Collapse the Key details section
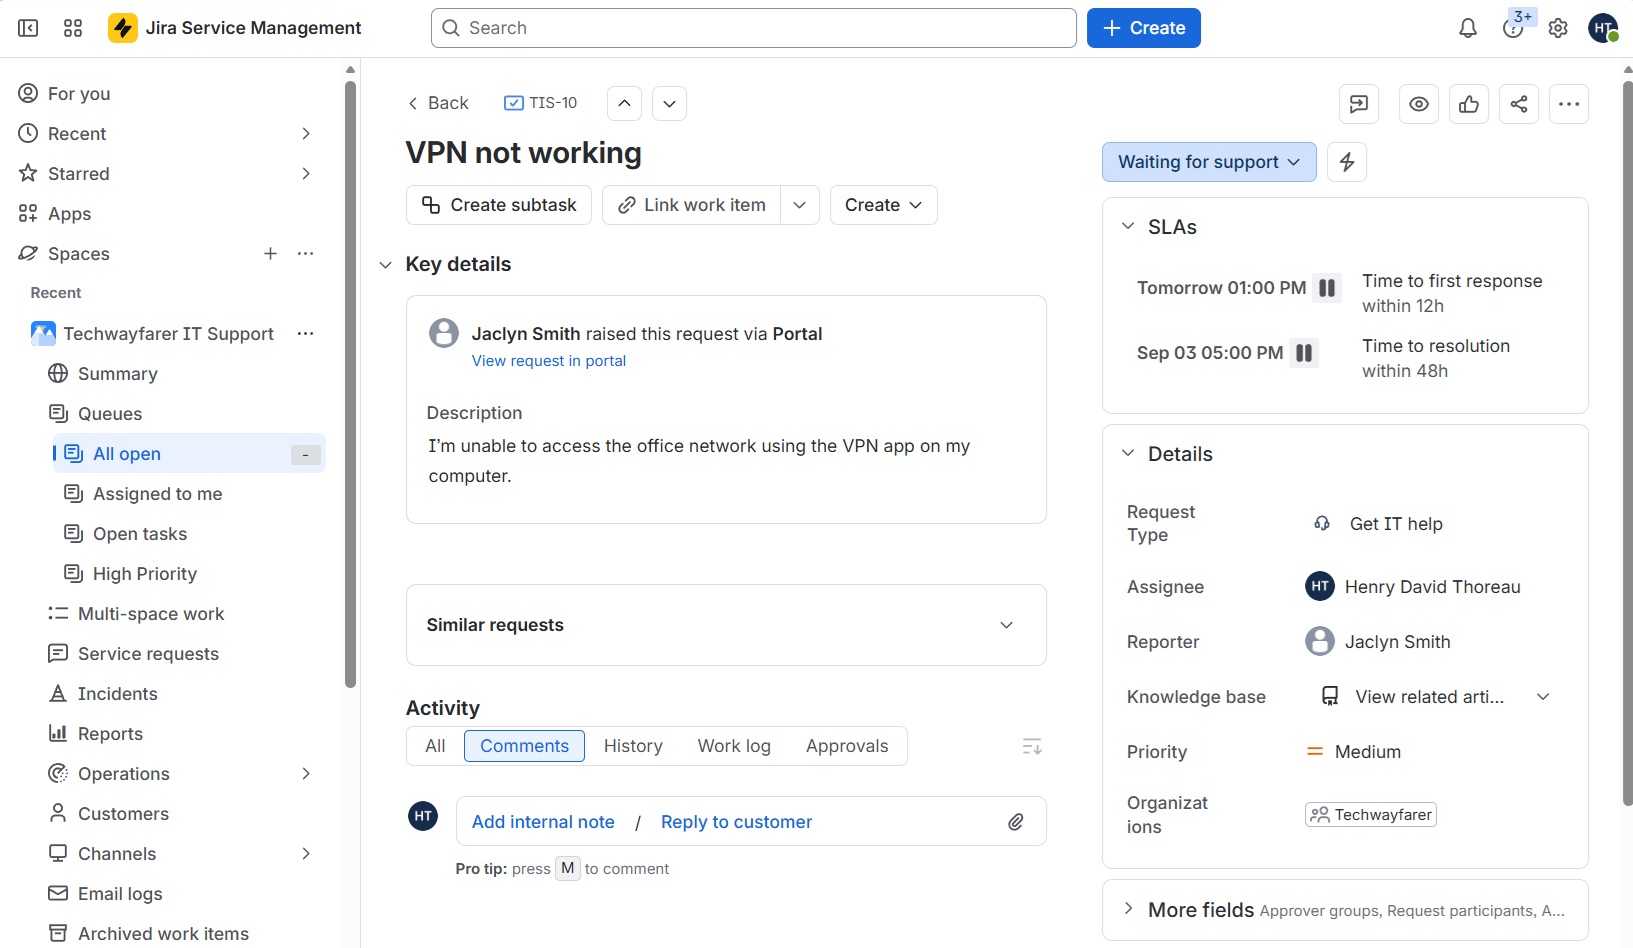1633x948 pixels. [385, 265]
